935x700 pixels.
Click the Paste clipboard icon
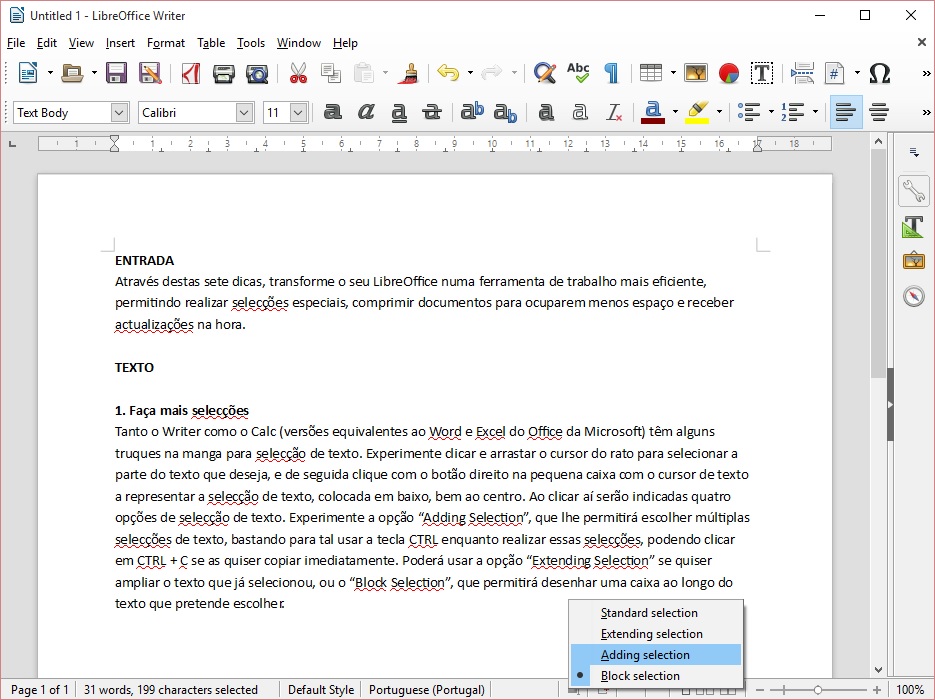364,73
